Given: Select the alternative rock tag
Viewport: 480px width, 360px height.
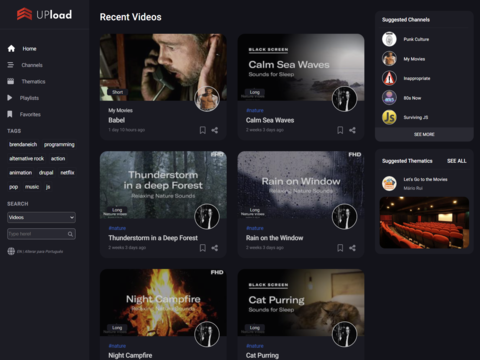Looking at the screenshot, I should point(27,159).
